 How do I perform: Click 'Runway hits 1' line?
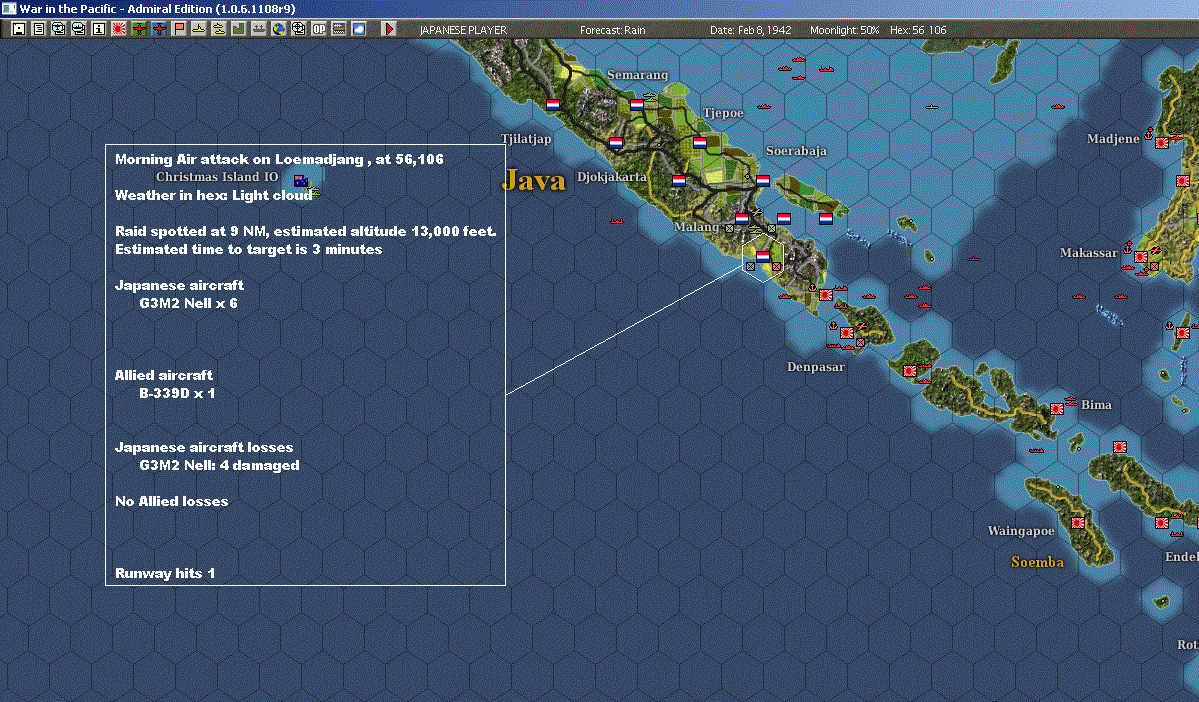164,573
